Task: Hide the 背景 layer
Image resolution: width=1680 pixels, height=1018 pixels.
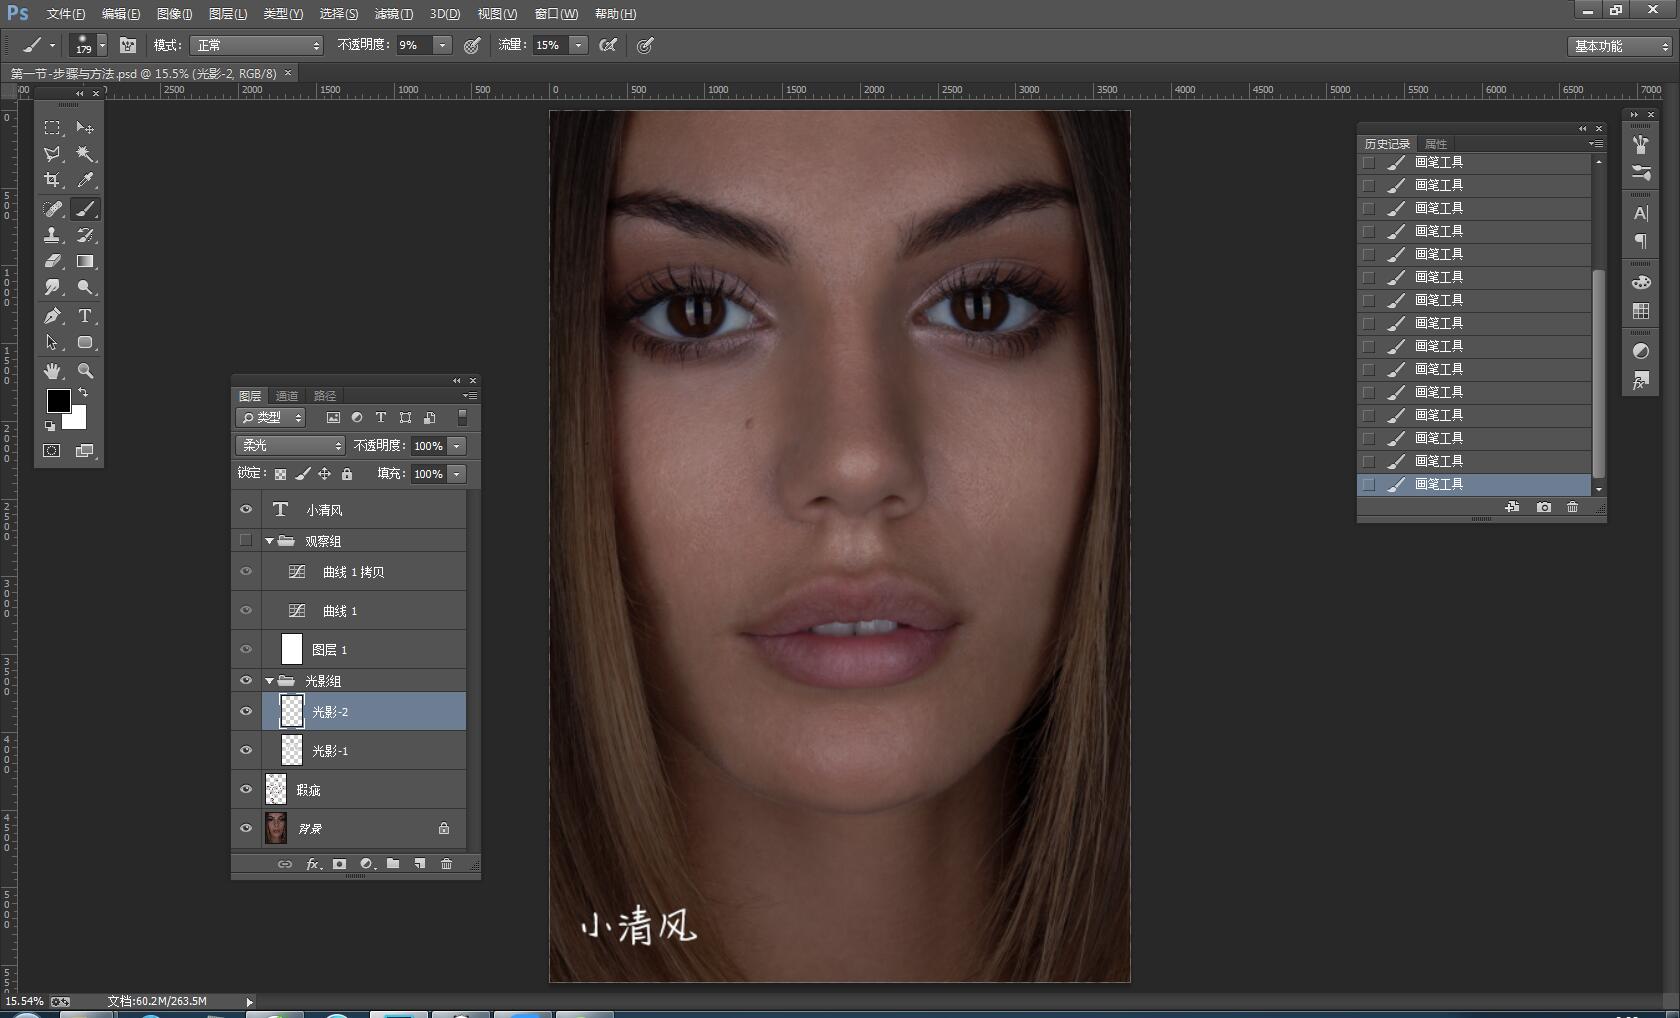Action: click(246, 828)
